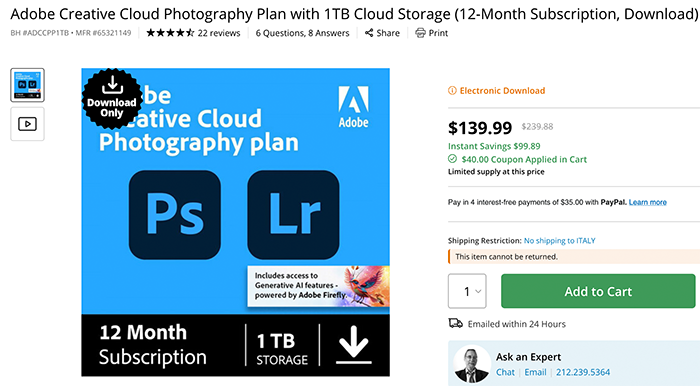Open the product video thumbnail
The width and height of the screenshot is (700, 386).
tap(27, 124)
